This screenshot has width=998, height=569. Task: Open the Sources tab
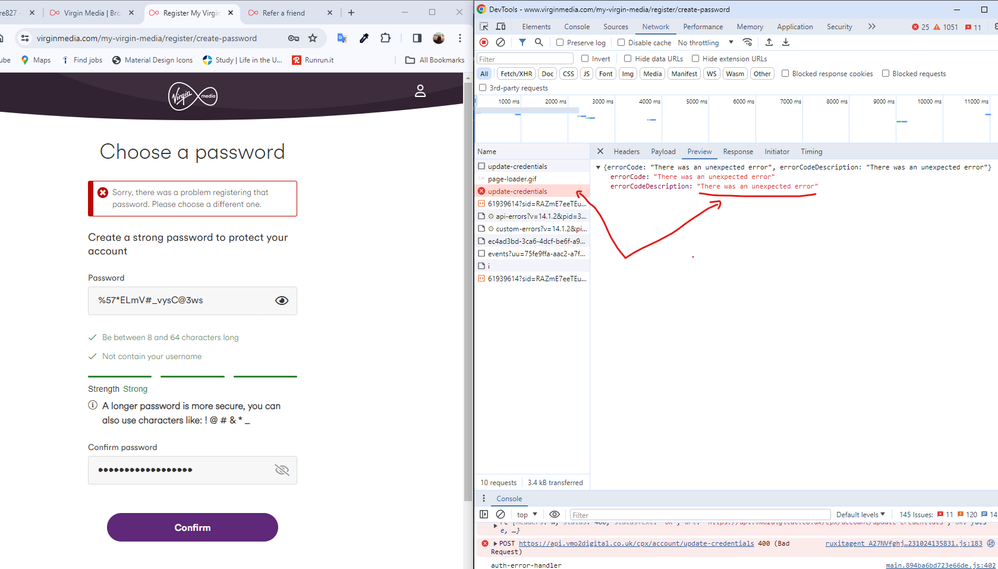coord(615,27)
